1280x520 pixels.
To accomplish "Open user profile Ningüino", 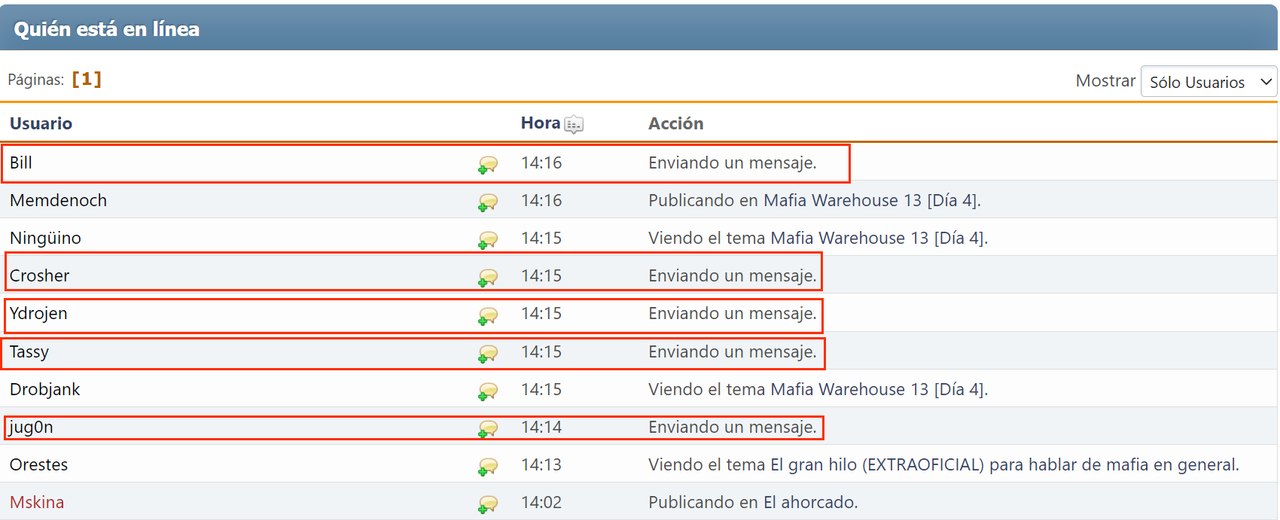I will 45,238.
